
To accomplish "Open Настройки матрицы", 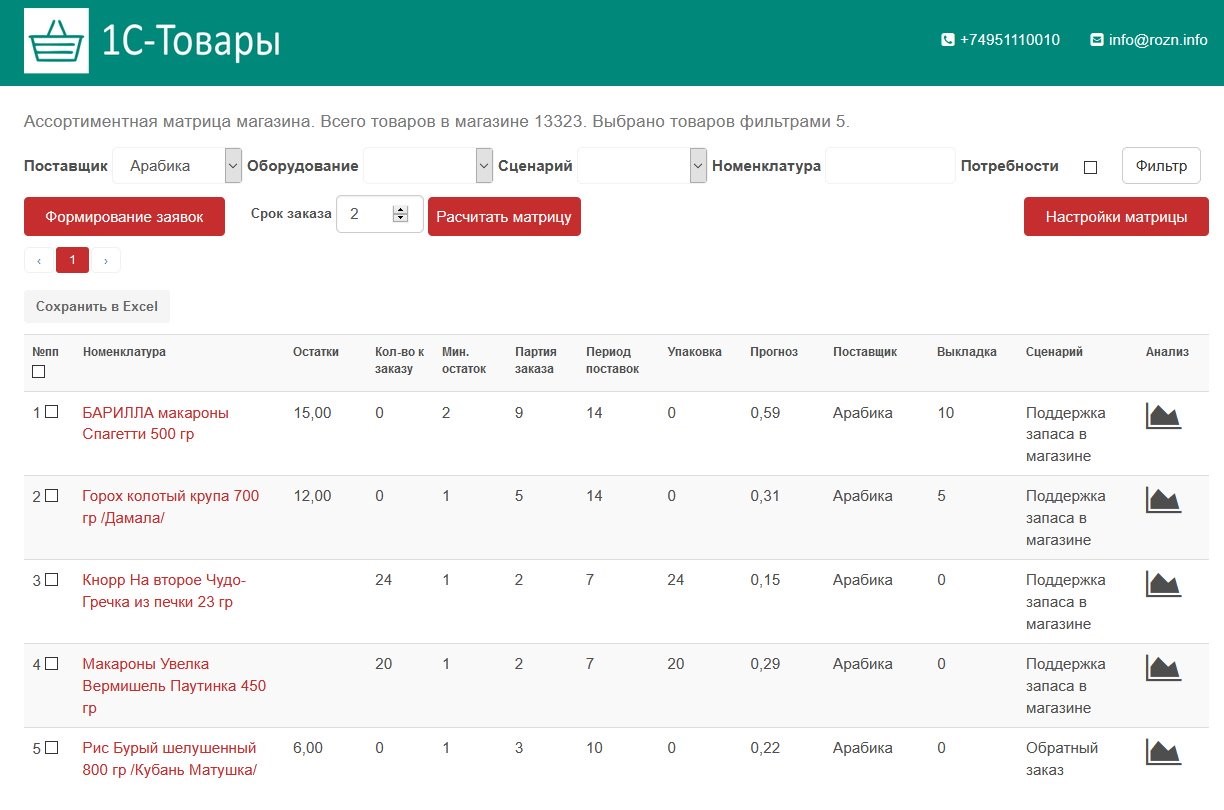I will 1116,217.
